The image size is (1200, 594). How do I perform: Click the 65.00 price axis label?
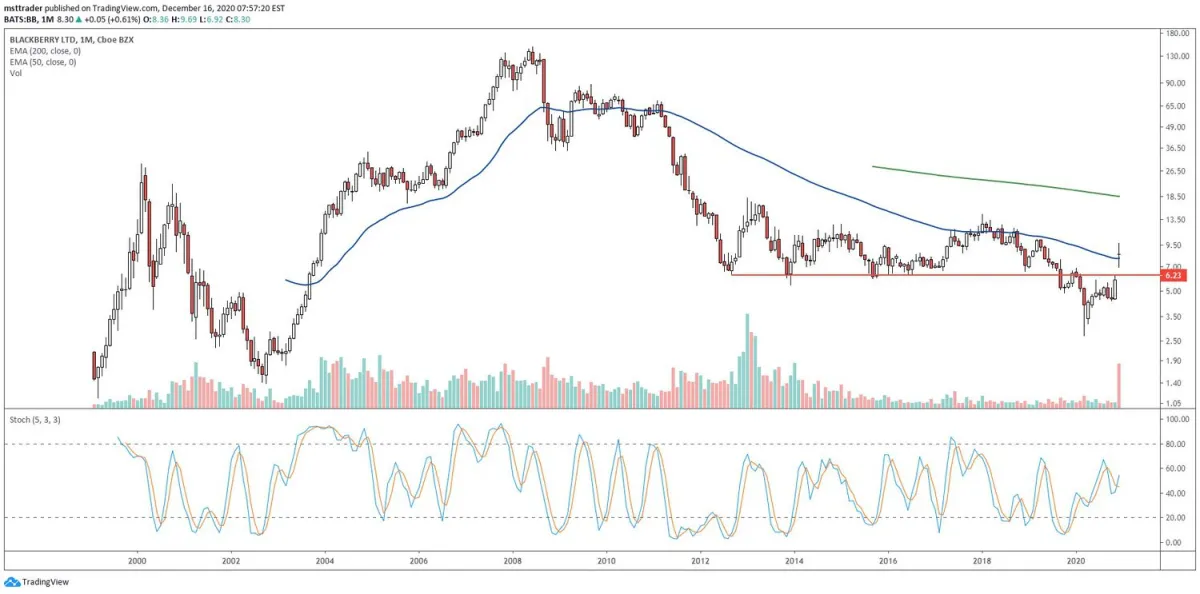pyautogui.click(x=1174, y=105)
